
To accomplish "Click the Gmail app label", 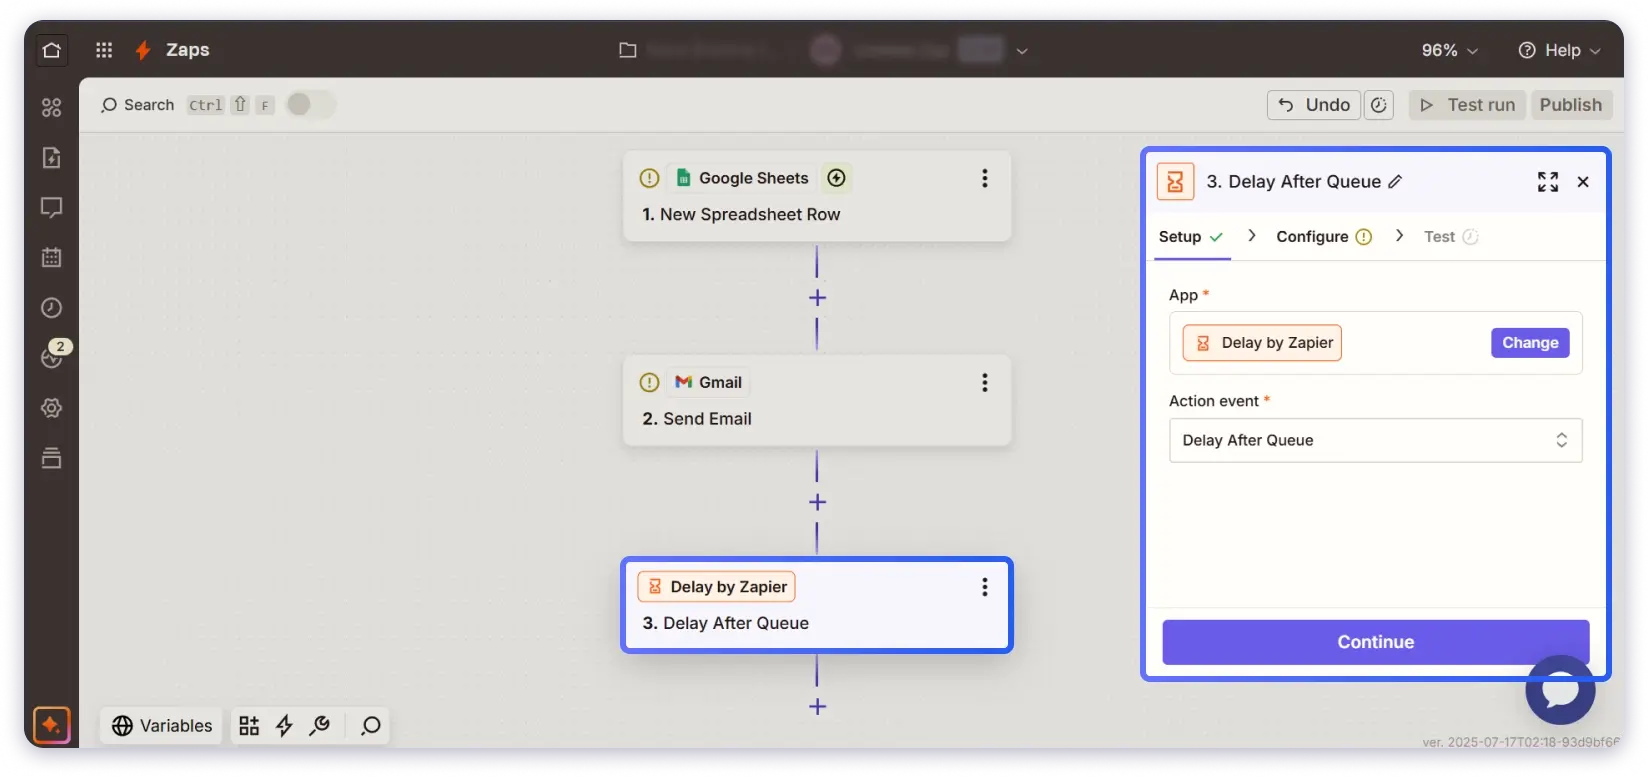I will [x=709, y=382].
